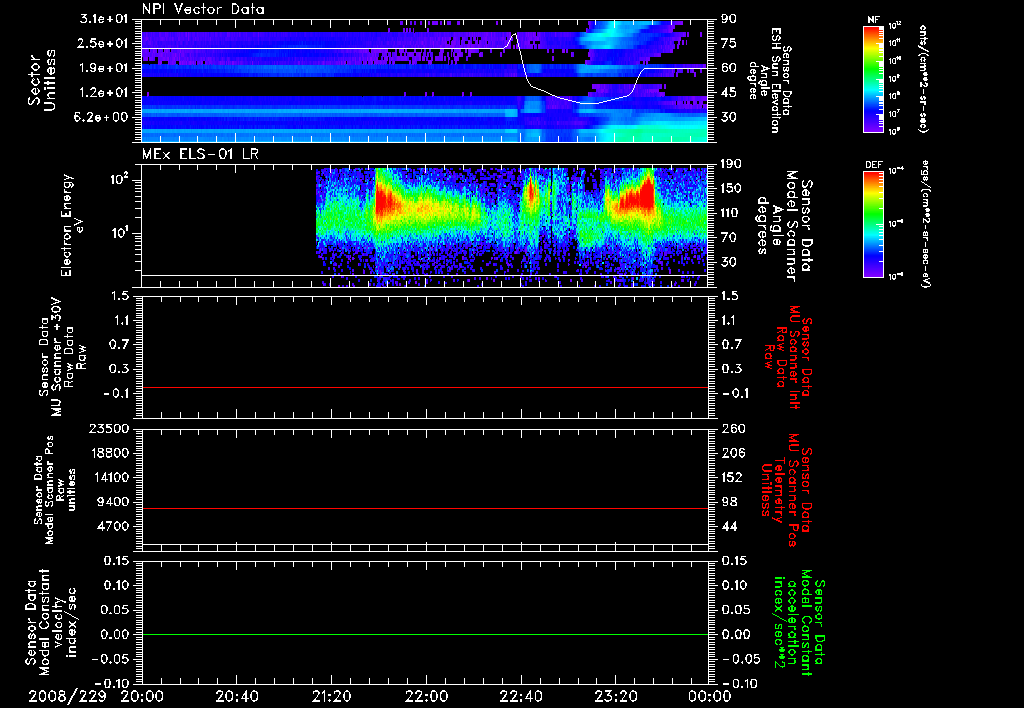1024x708 pixels.
Task: Click the 98 telemetry tick label
Action: point(729,502)
